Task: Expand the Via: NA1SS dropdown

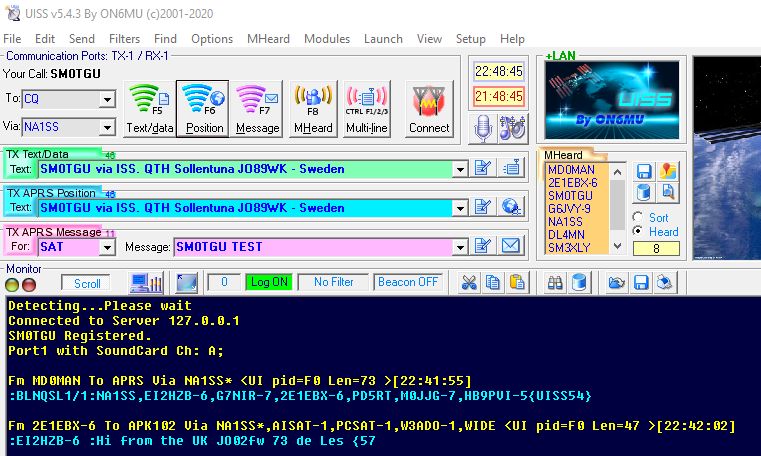Action: (x=107, y=128)
